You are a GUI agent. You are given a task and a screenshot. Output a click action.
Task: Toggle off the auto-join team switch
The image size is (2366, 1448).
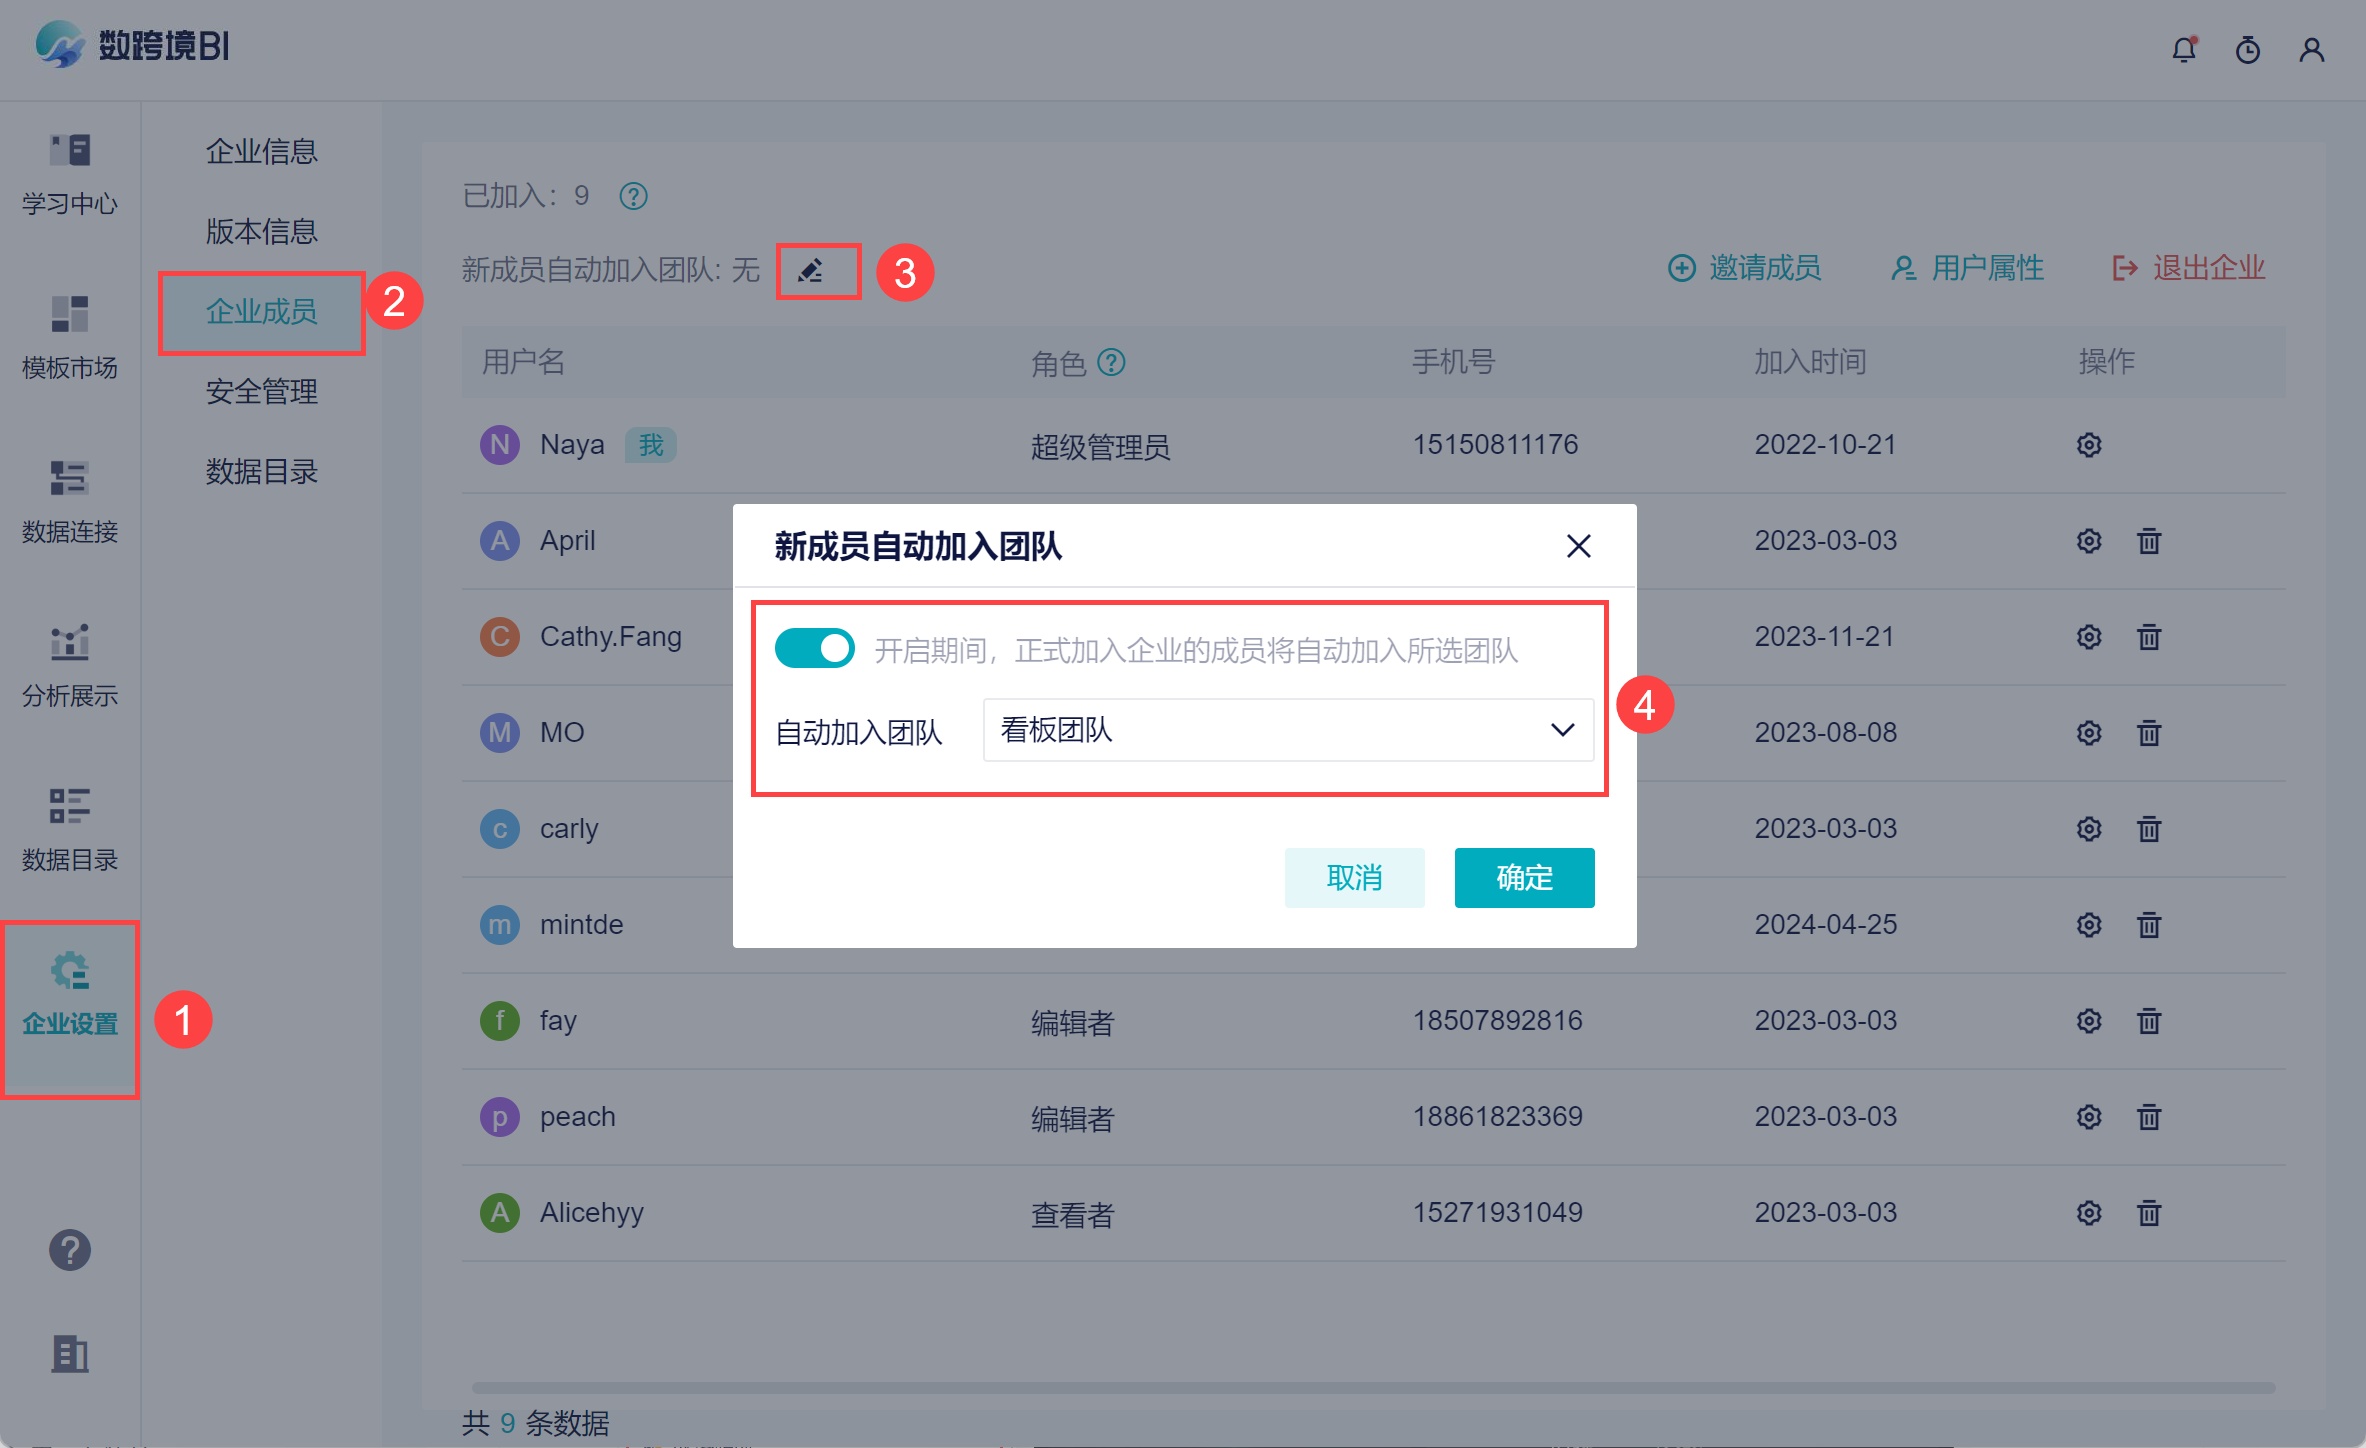[815, 649]
